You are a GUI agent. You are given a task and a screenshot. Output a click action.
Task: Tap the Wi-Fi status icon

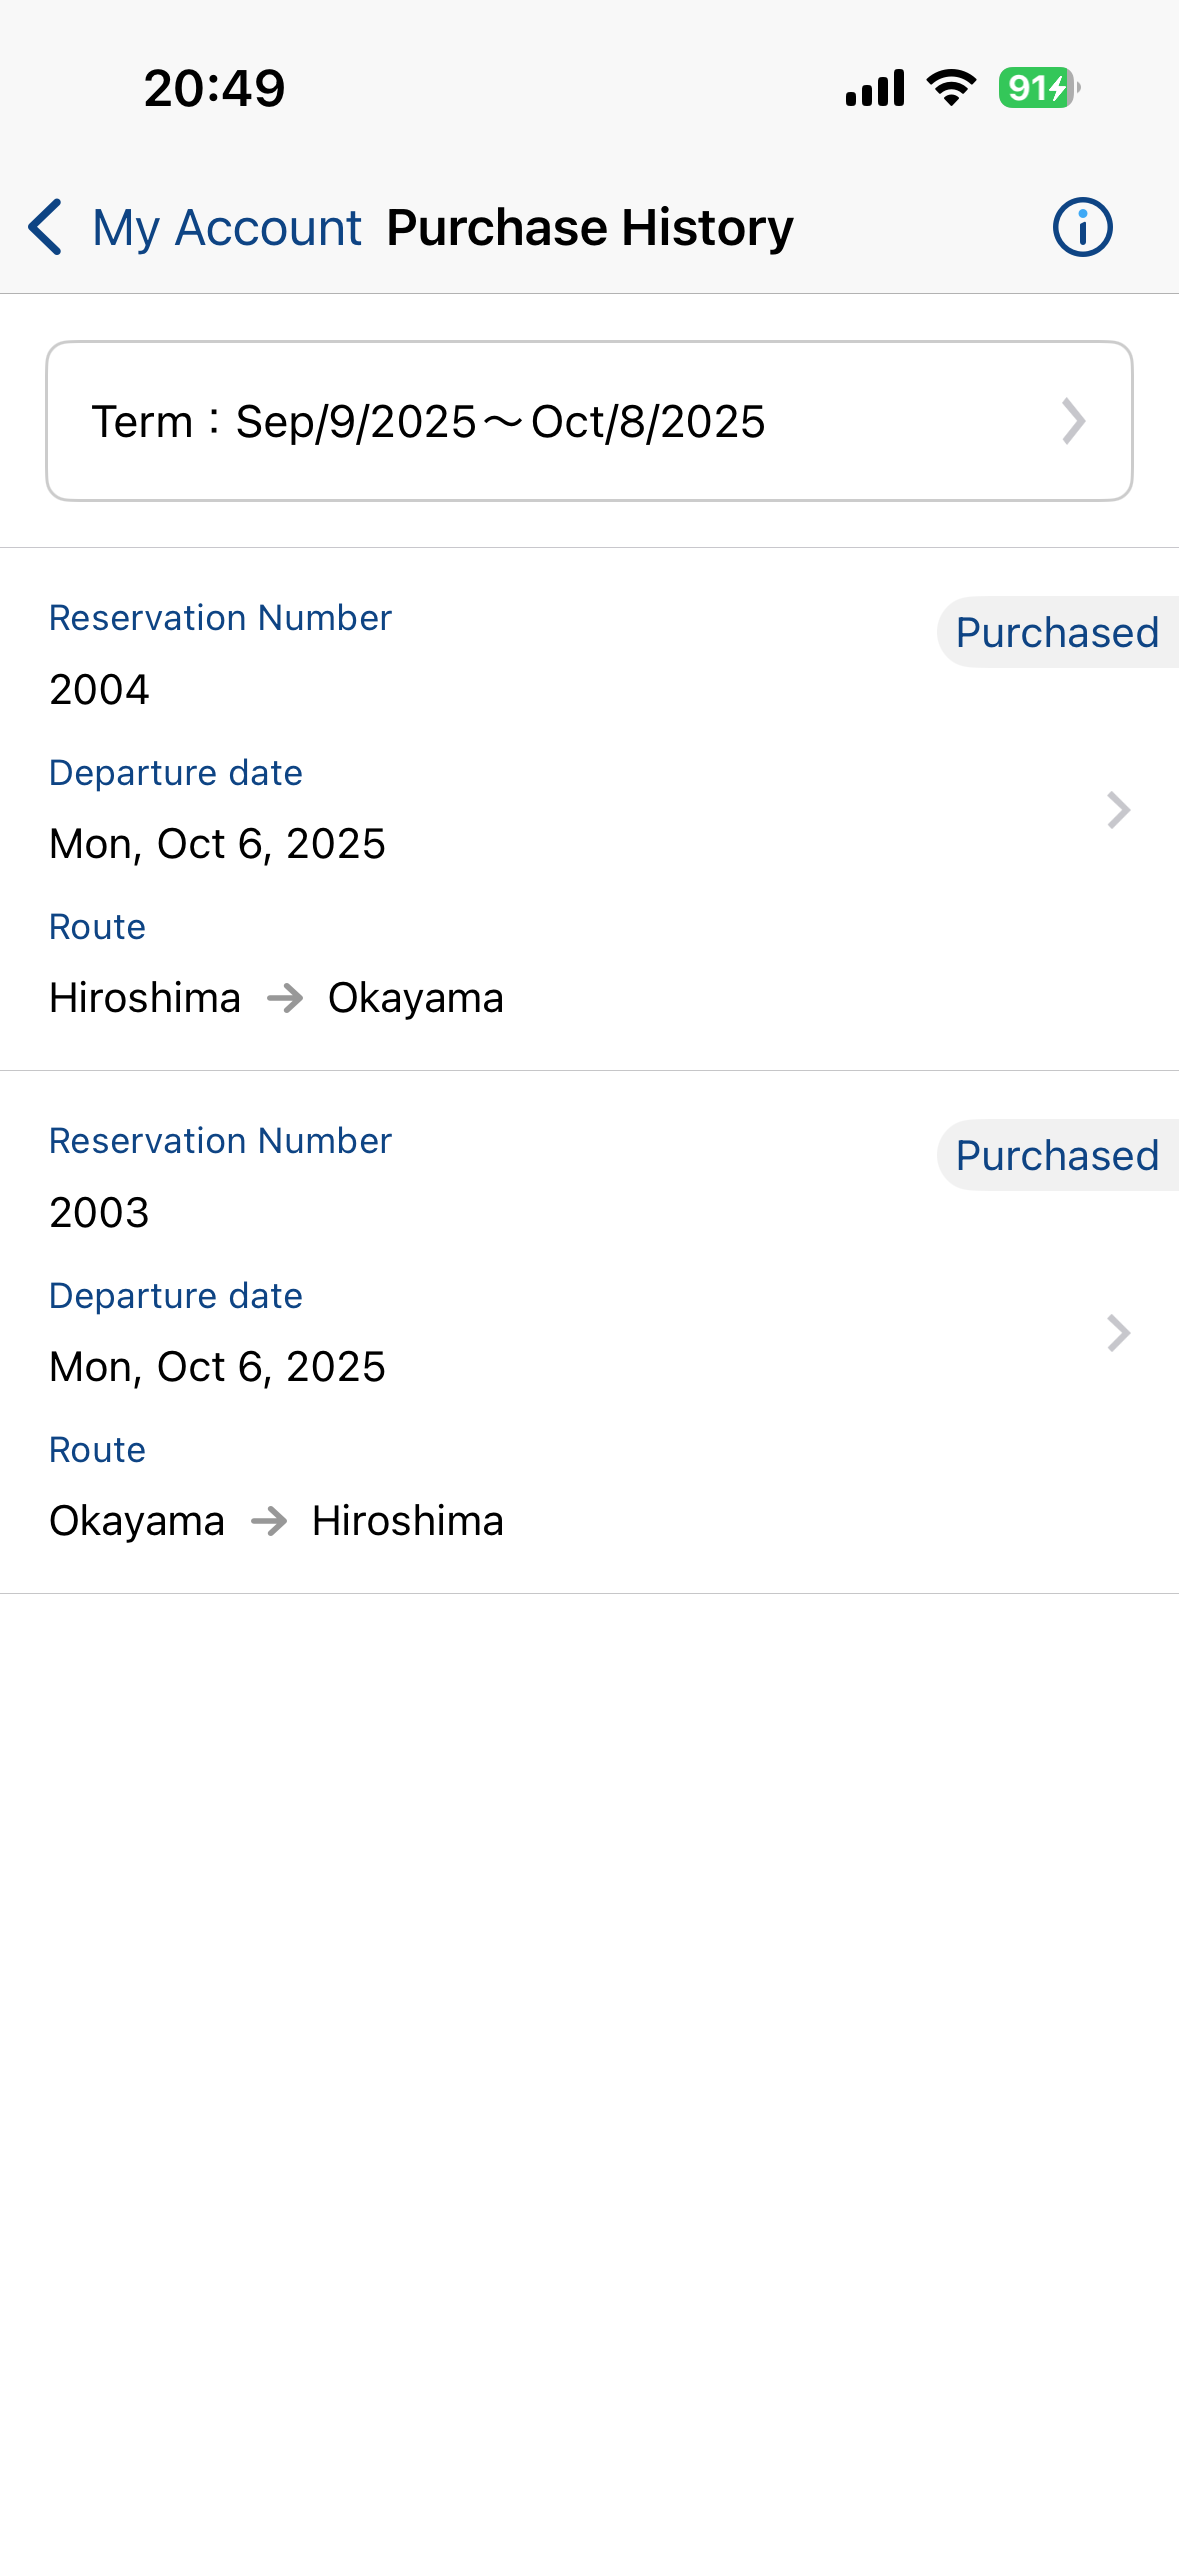pyautogui.click(x=951, y=88)
